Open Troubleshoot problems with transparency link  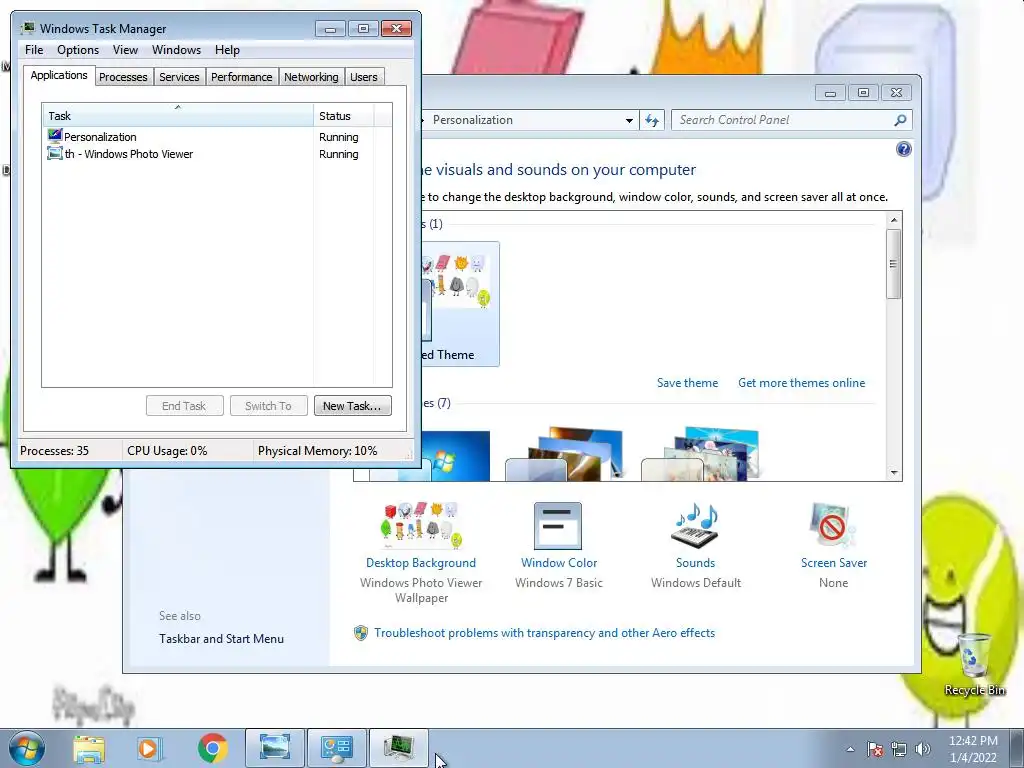click(x=544, y=633)
